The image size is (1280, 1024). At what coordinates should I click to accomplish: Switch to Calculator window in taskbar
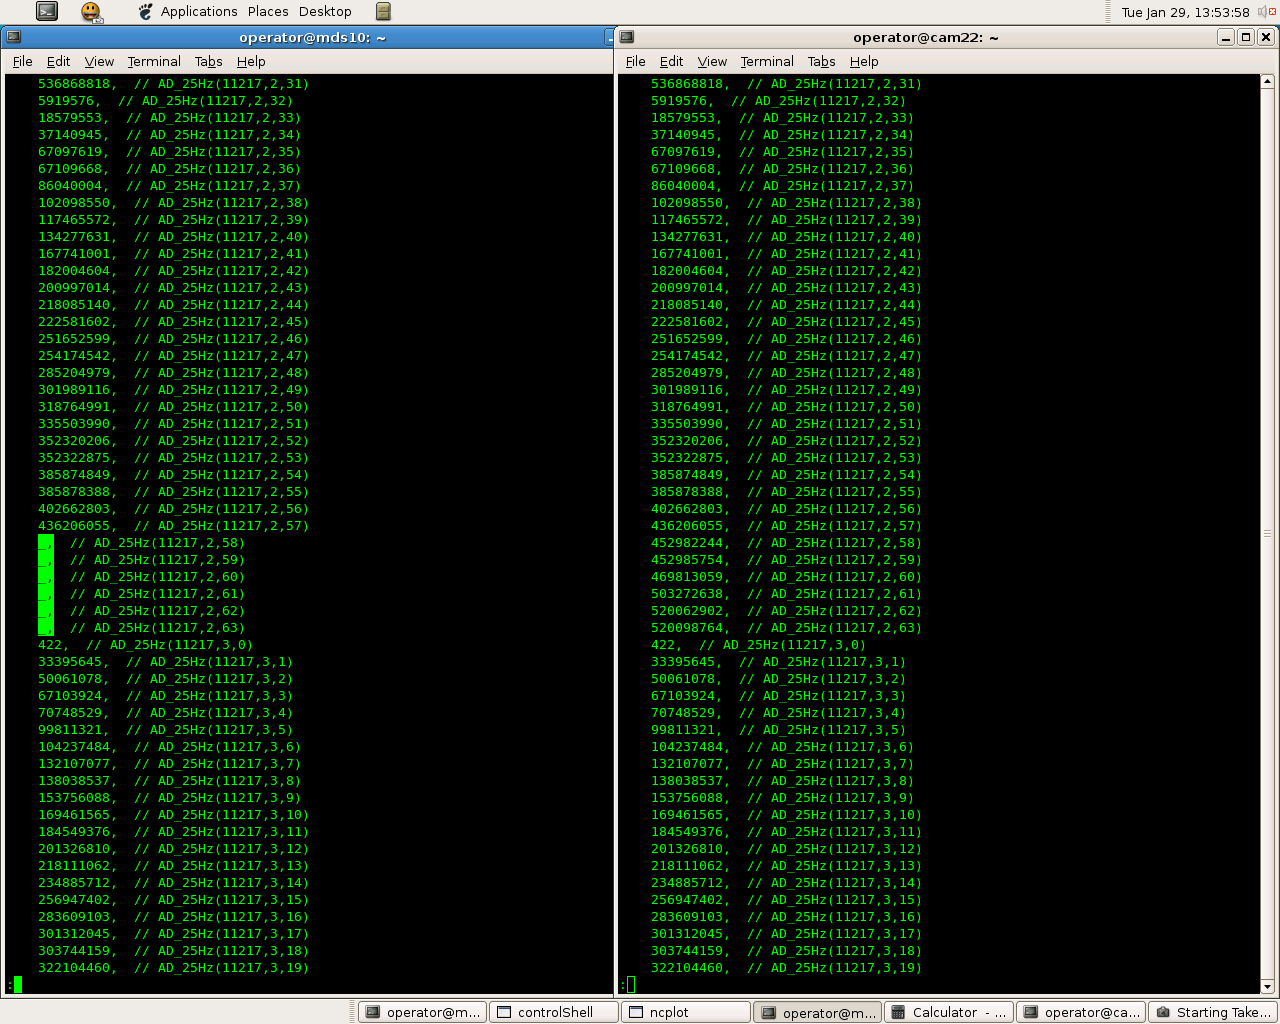point(949,1012)
